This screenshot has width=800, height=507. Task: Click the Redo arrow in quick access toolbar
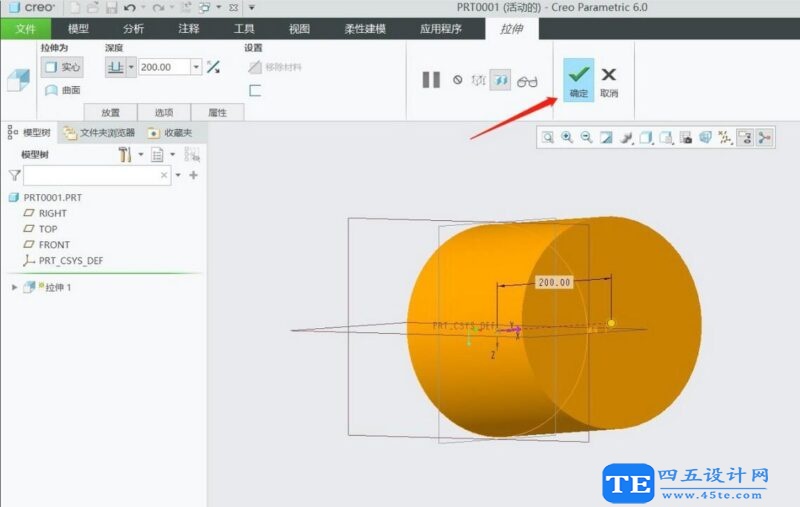(159, 8)
